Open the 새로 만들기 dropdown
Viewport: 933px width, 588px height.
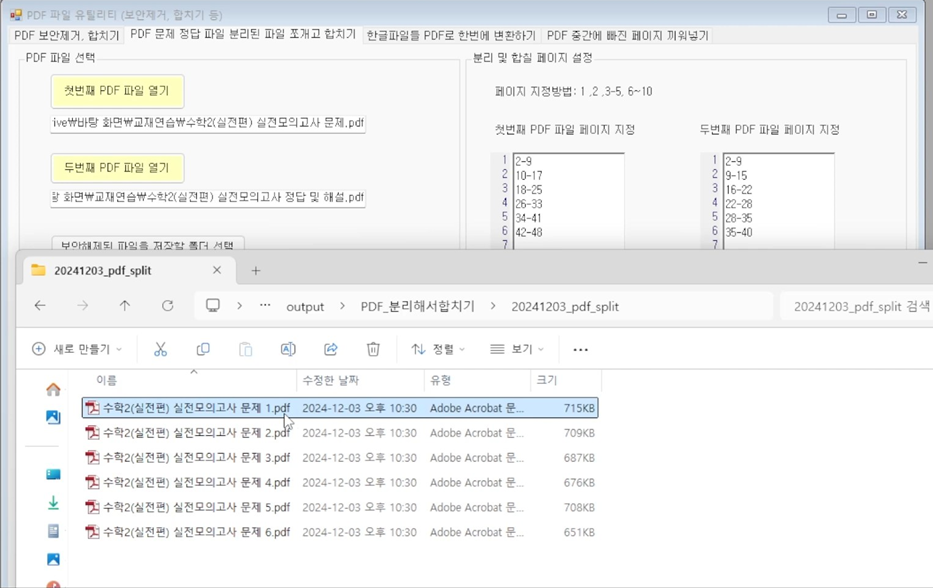[77, 349]
